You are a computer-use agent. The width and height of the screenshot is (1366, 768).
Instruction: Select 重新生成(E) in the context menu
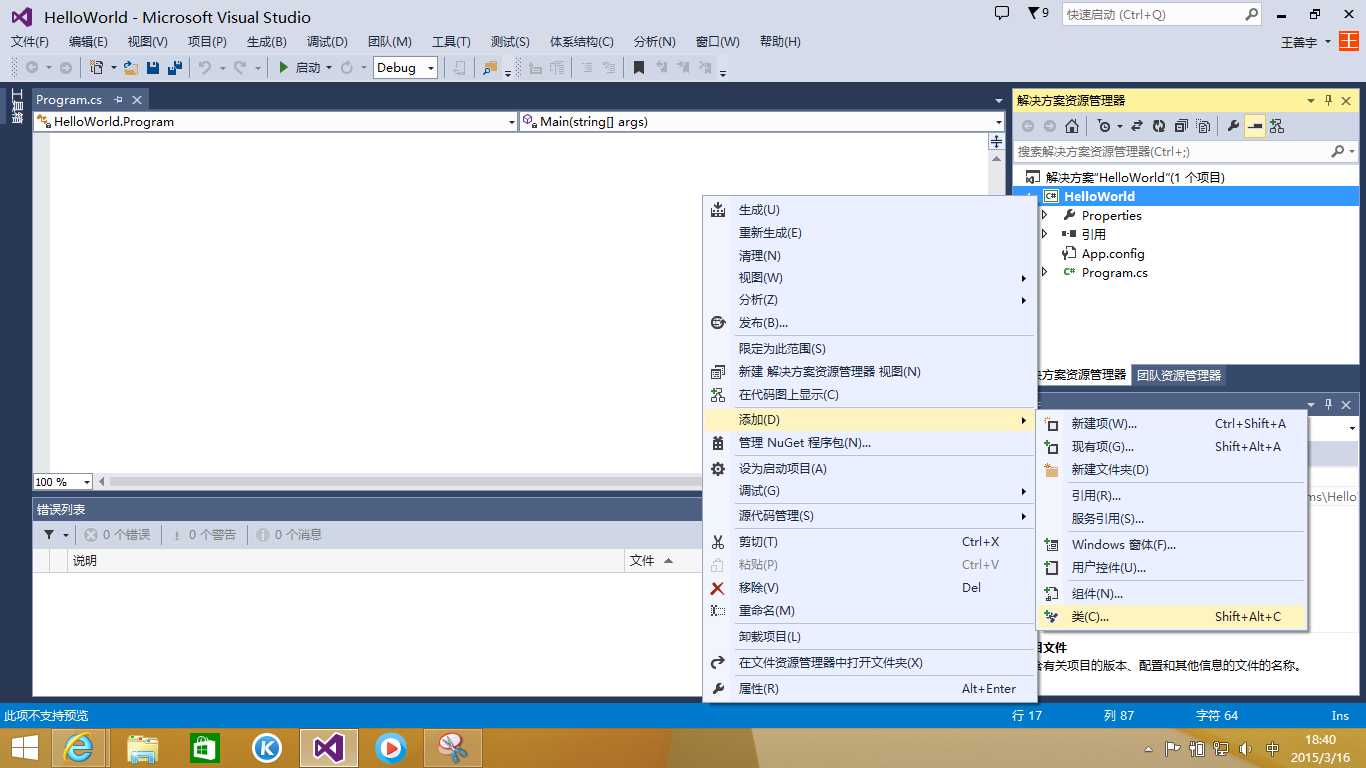[x=870, y=233]
